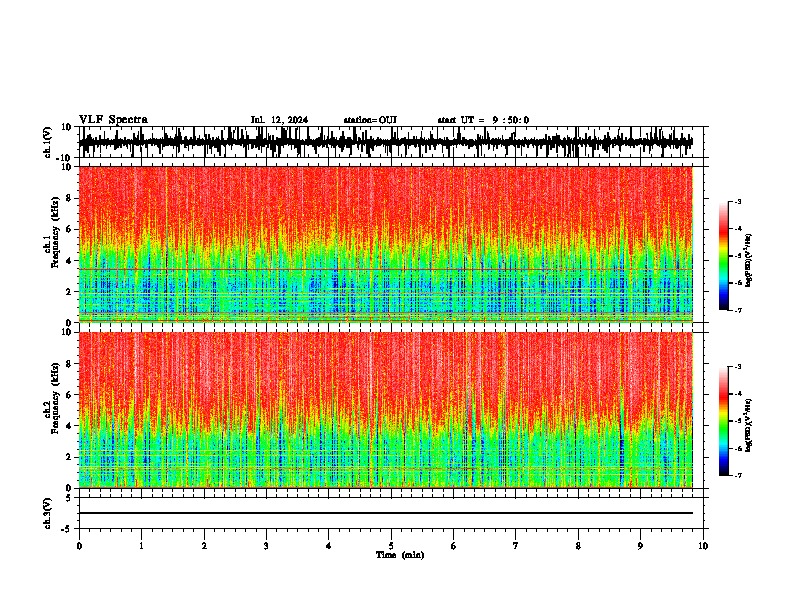Click inside the ch.2 spectrogram panel

pos(385,410)
